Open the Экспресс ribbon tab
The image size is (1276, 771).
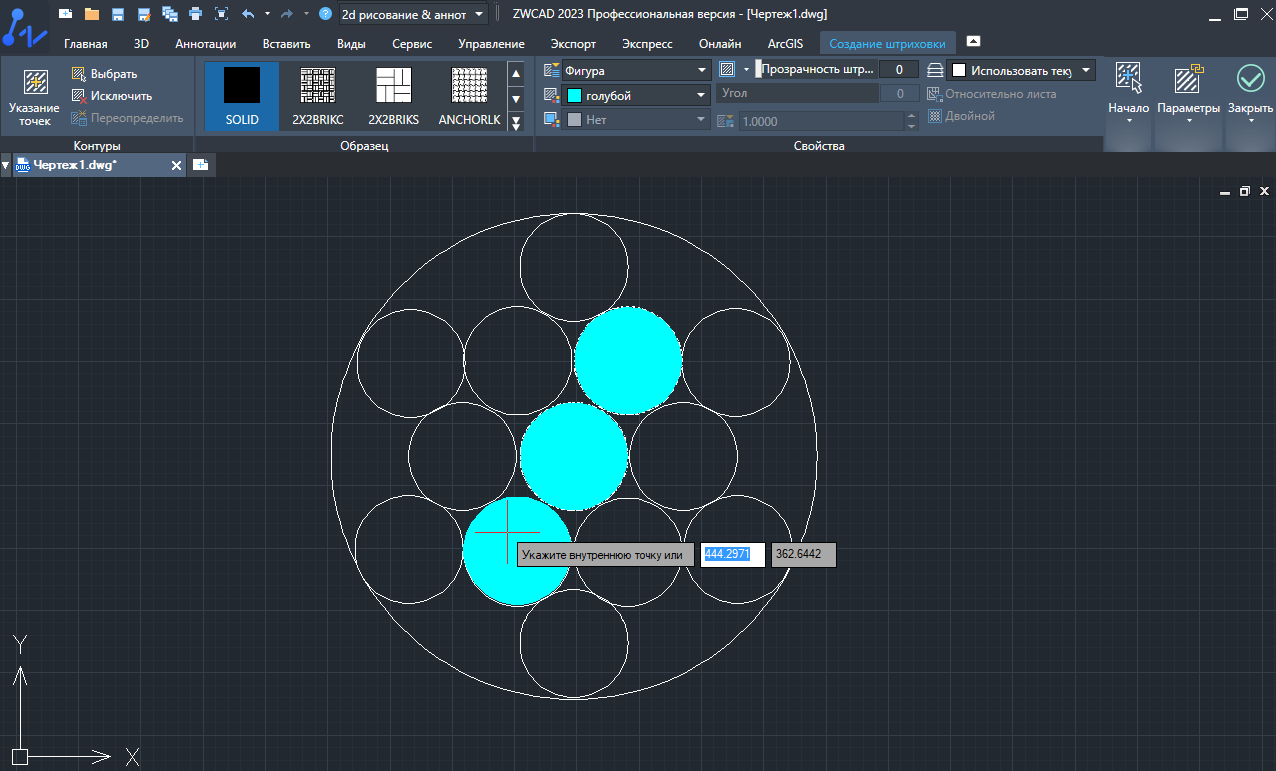(x=647, y=44)
